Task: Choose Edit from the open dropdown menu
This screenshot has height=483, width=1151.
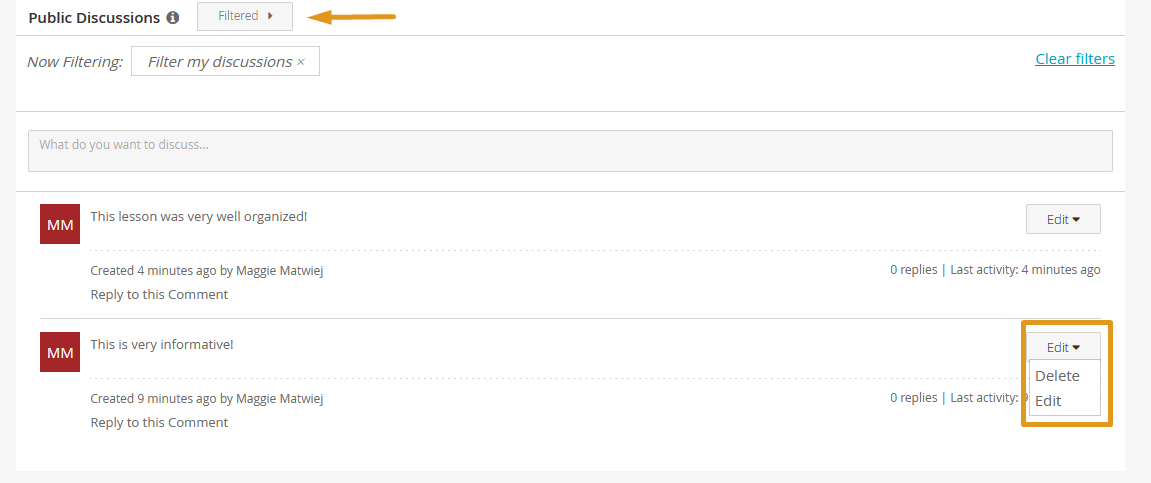Action: coord(1048,401)
